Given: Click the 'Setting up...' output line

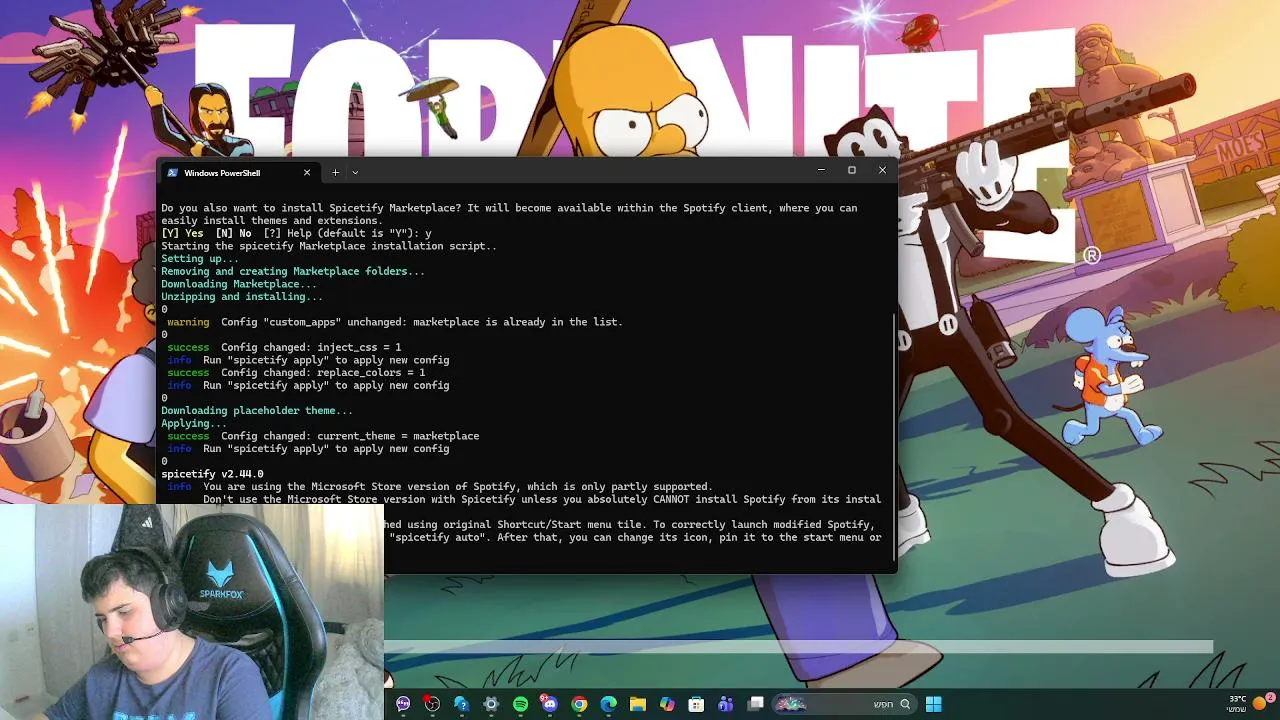Looking at the screenshot, I should [x=200, y=258].
